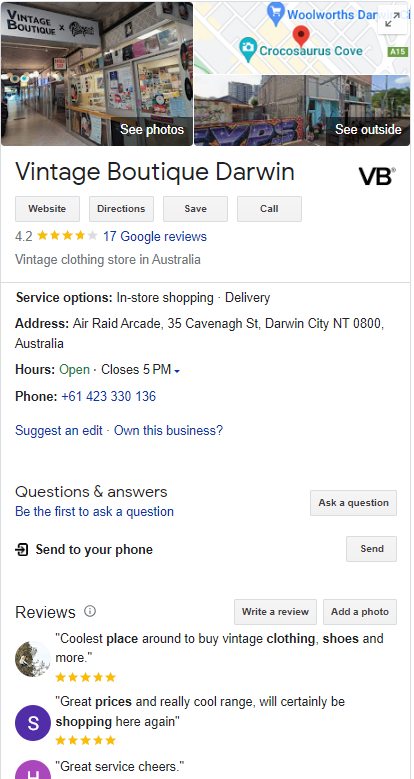Open the 17 Google reviews link
The image size is (414, 779).
tap(155, 236)
